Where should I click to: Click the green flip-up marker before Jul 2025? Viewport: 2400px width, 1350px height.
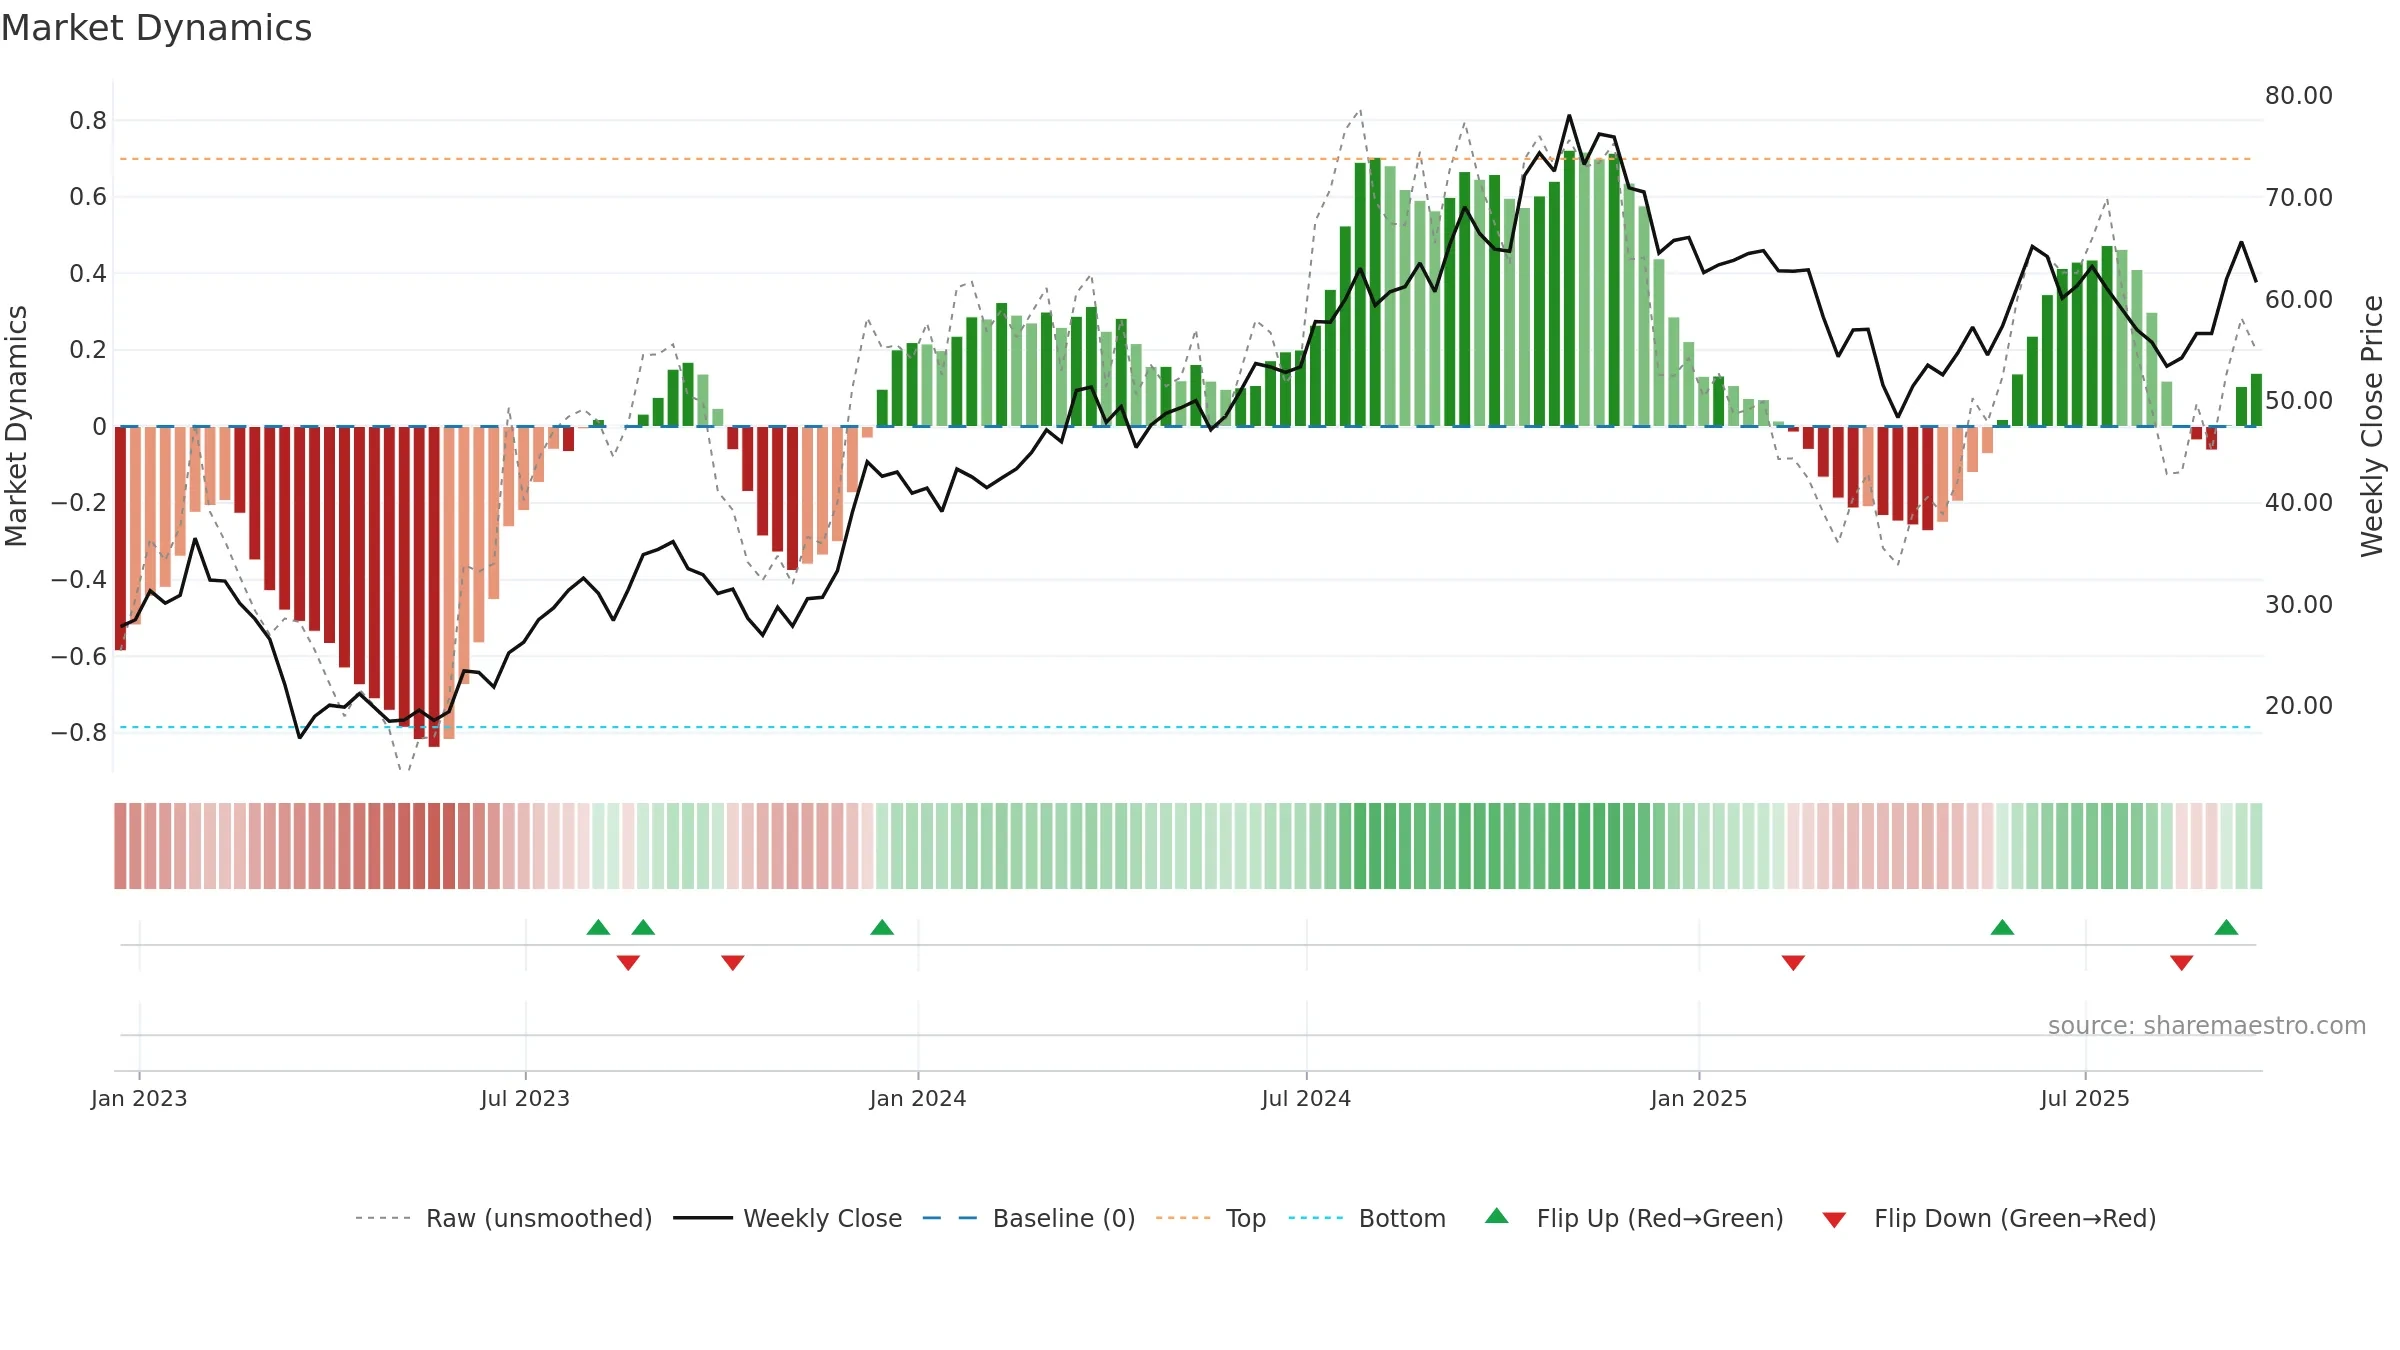tap(2002, 927)
